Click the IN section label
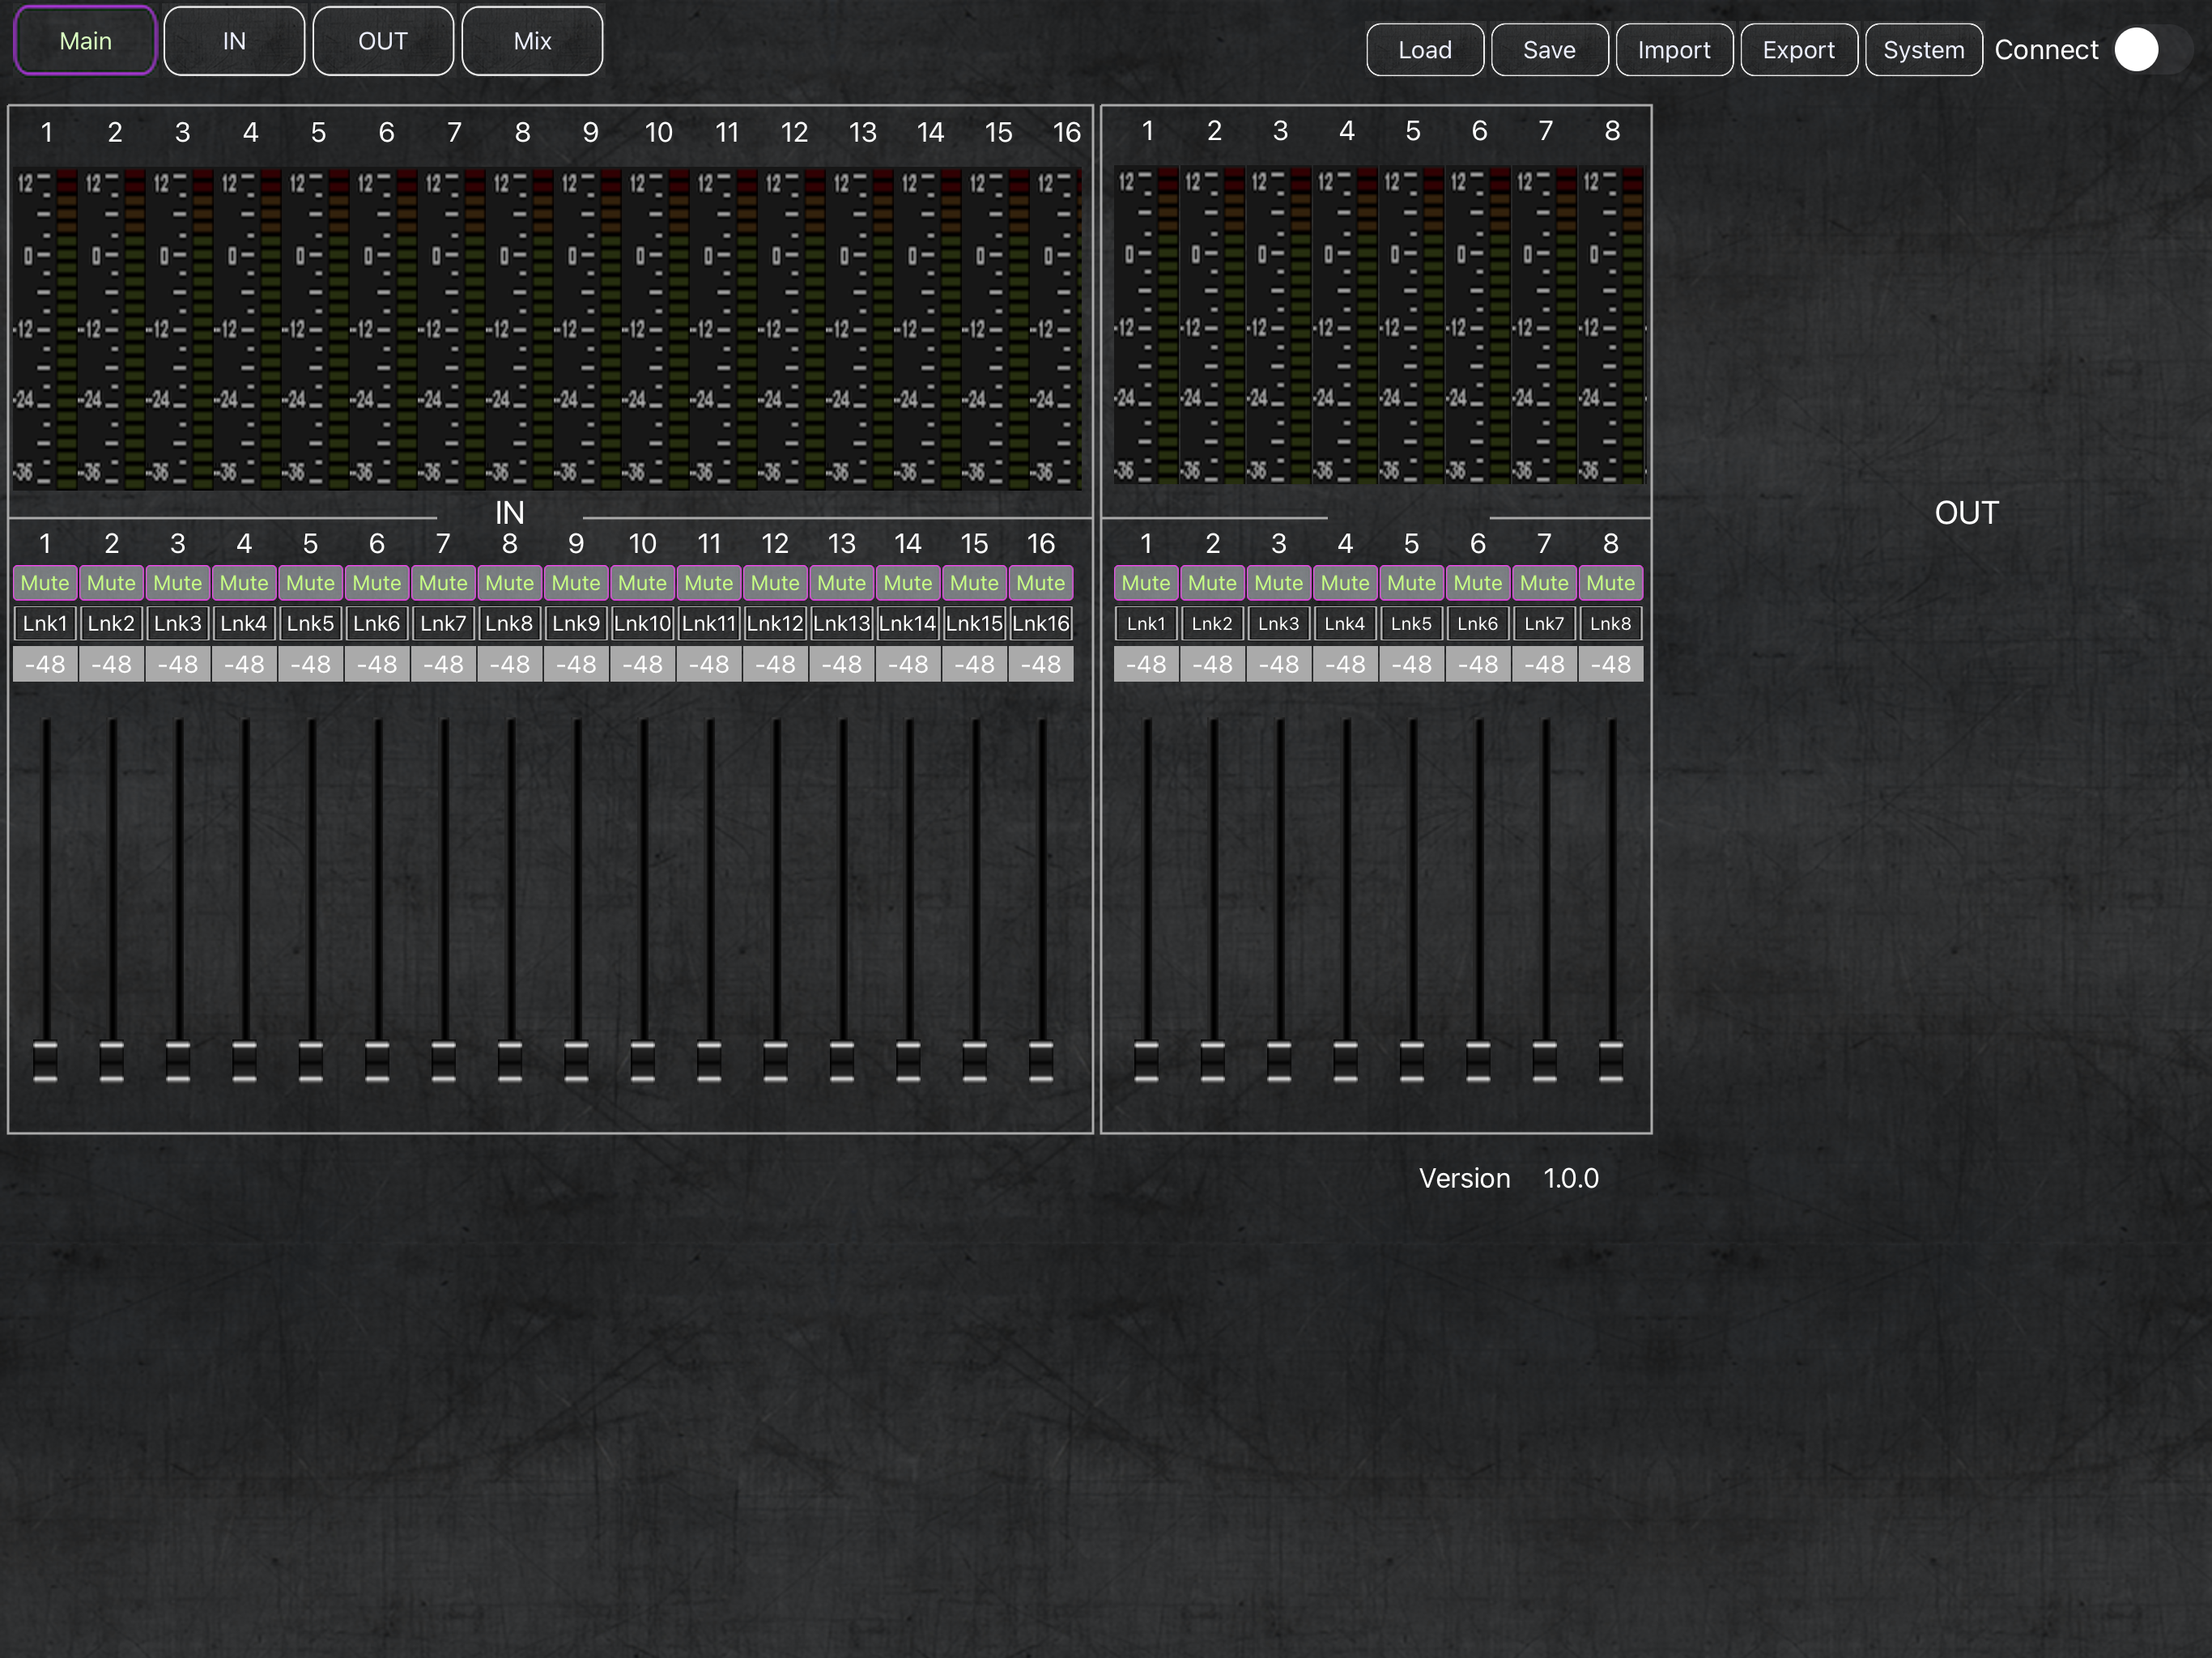 509,513
